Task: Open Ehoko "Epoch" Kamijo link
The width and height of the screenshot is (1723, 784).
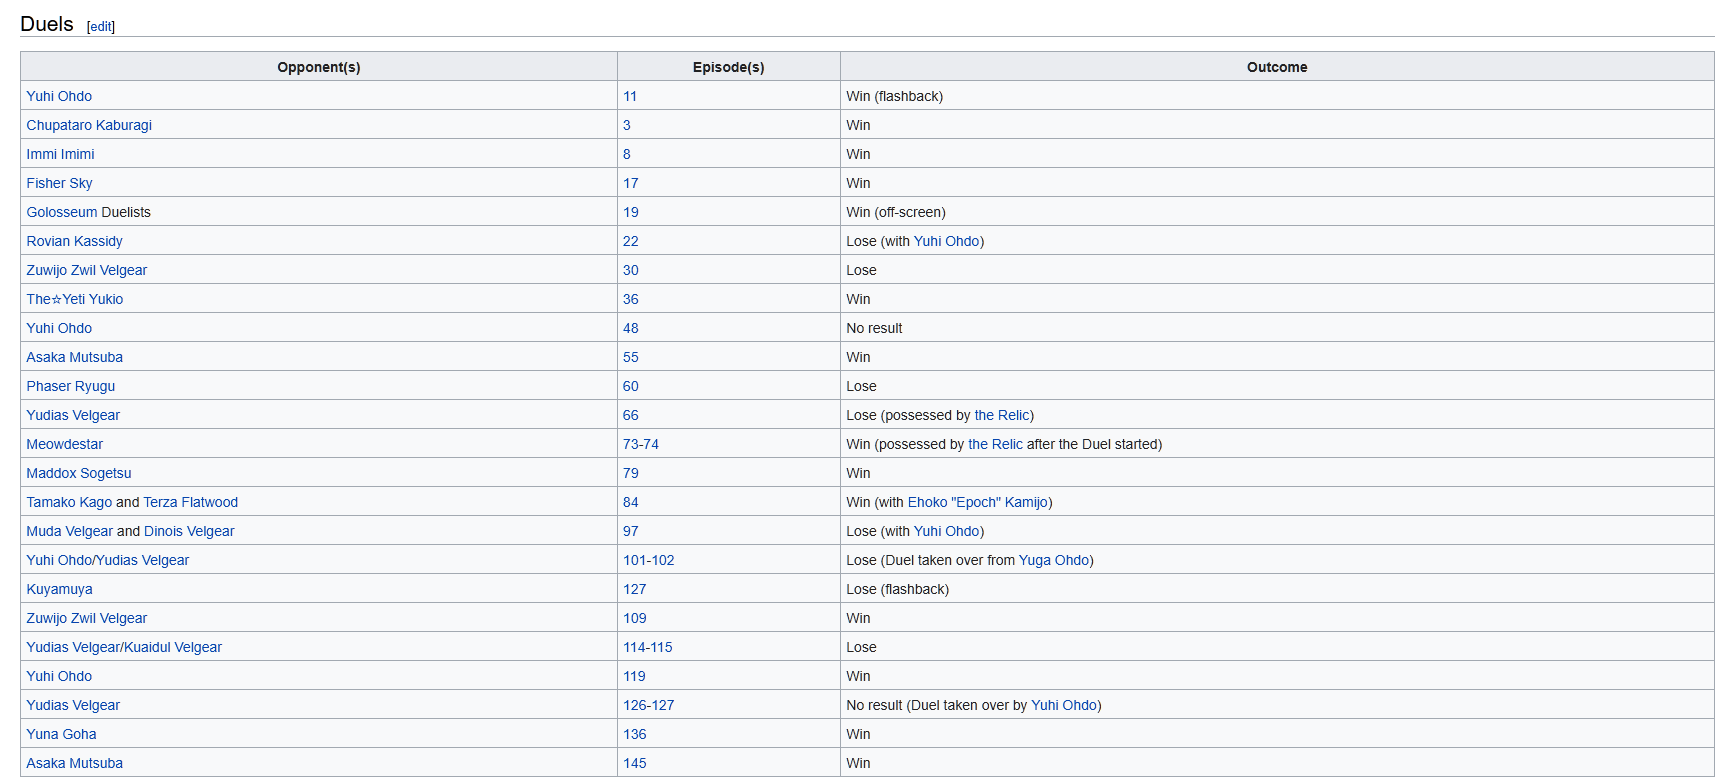Action: (978, 502)
